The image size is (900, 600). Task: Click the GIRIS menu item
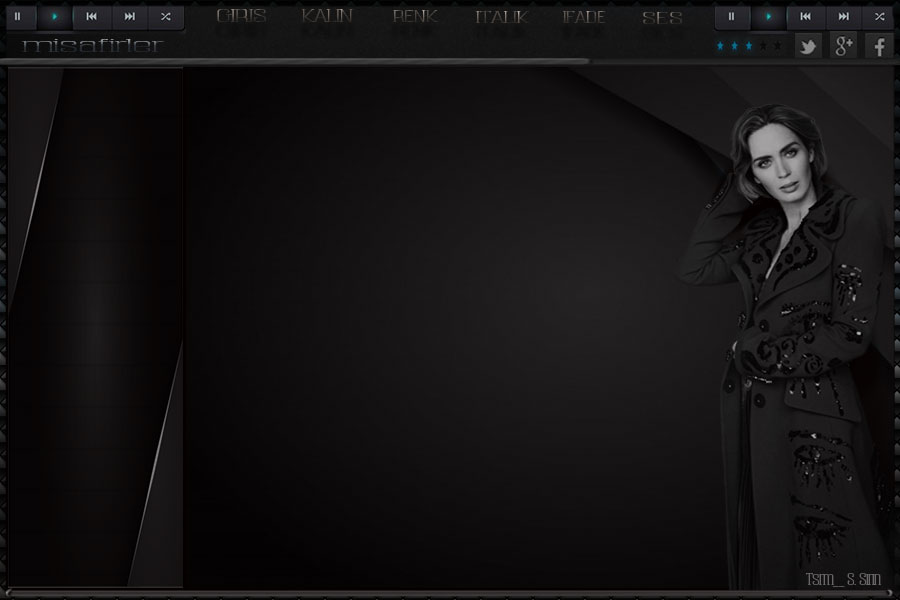(x=241, y=18)
